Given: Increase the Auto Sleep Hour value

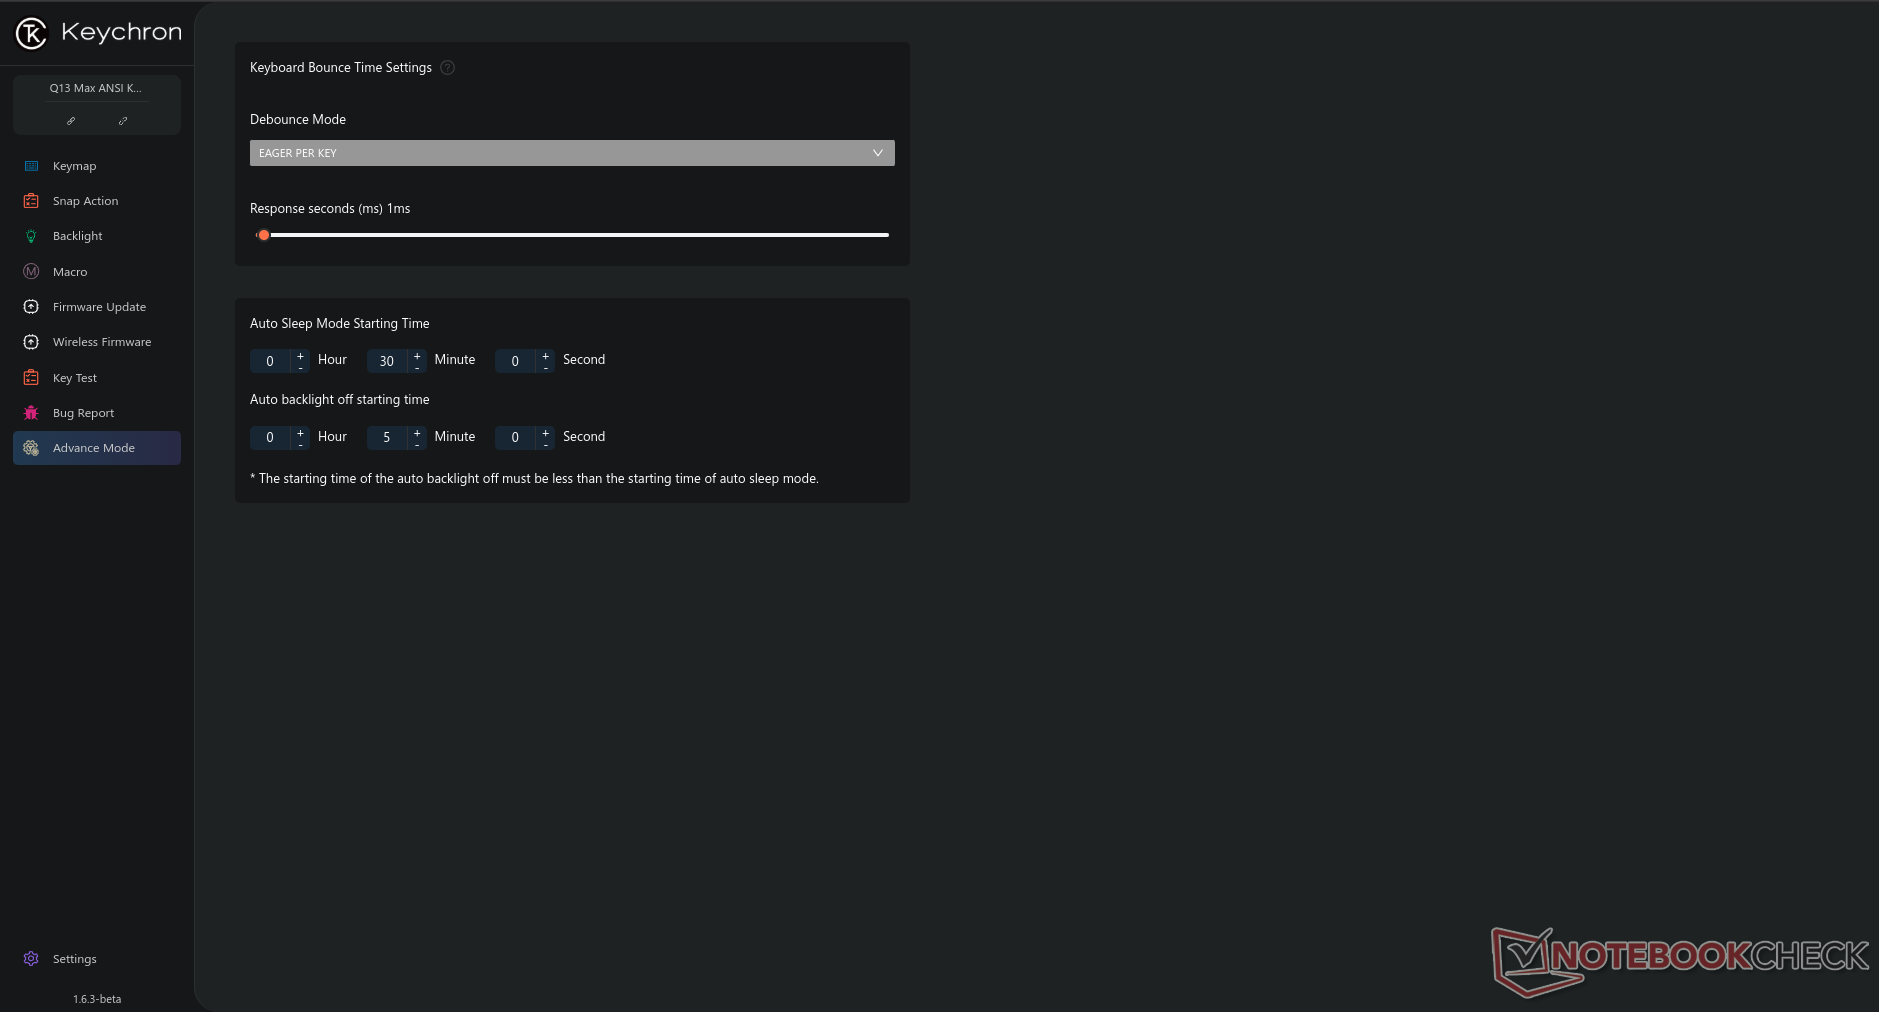Looking at the screenshot, I should coord(300,355).
